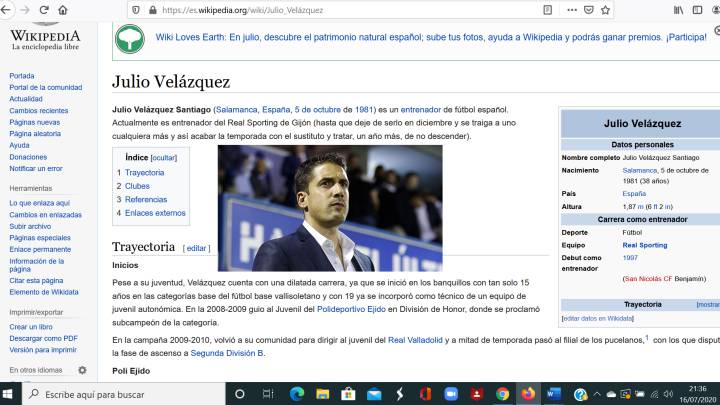Open language settings gear next to En otros idiomas
The width and height of the screenshot is (720, 405).
(82, 370)
